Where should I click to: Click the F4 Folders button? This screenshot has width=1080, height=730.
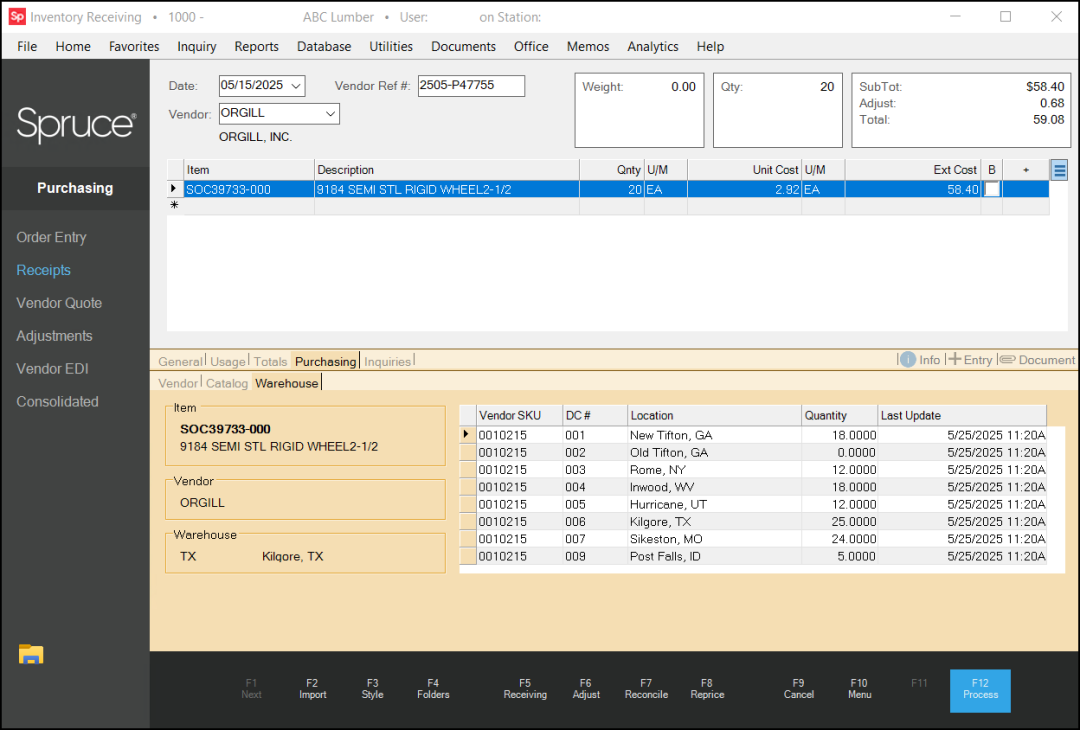[433, 689]
